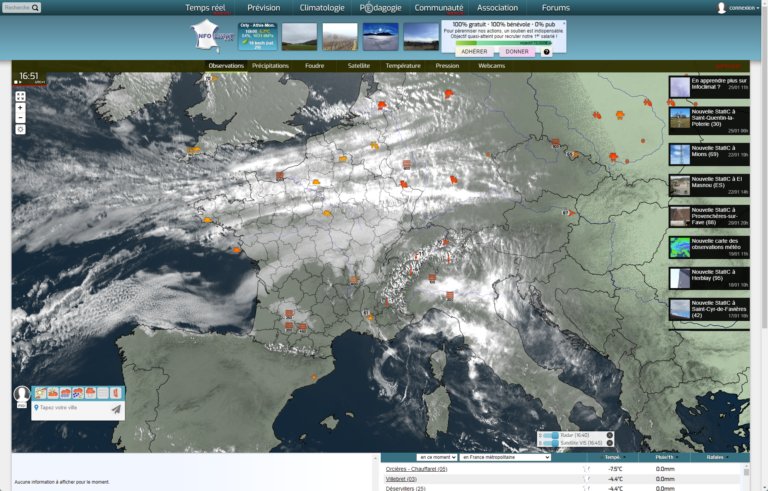The width and height of the screenshot is (768, 491).
Task: Select the sunny weather report icon
Action: pyautogui.click(x=41, y=393)
